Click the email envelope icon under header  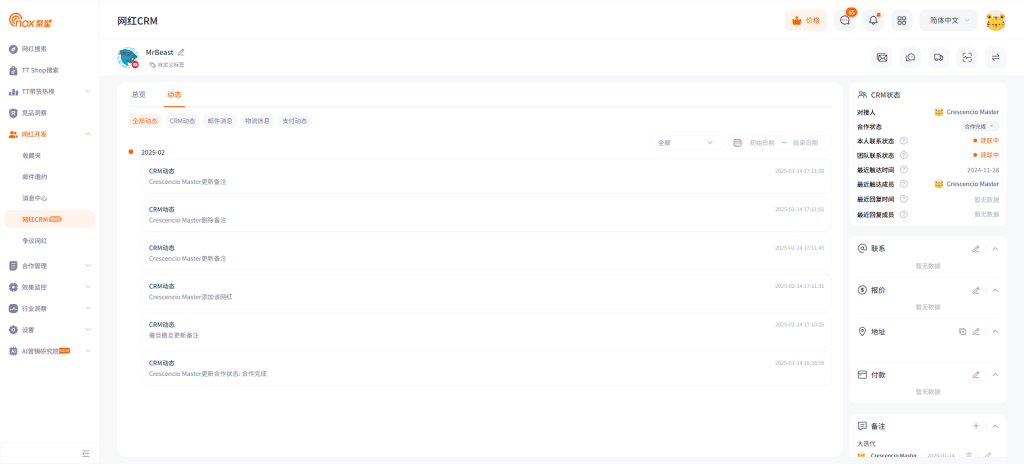(882, 58)
